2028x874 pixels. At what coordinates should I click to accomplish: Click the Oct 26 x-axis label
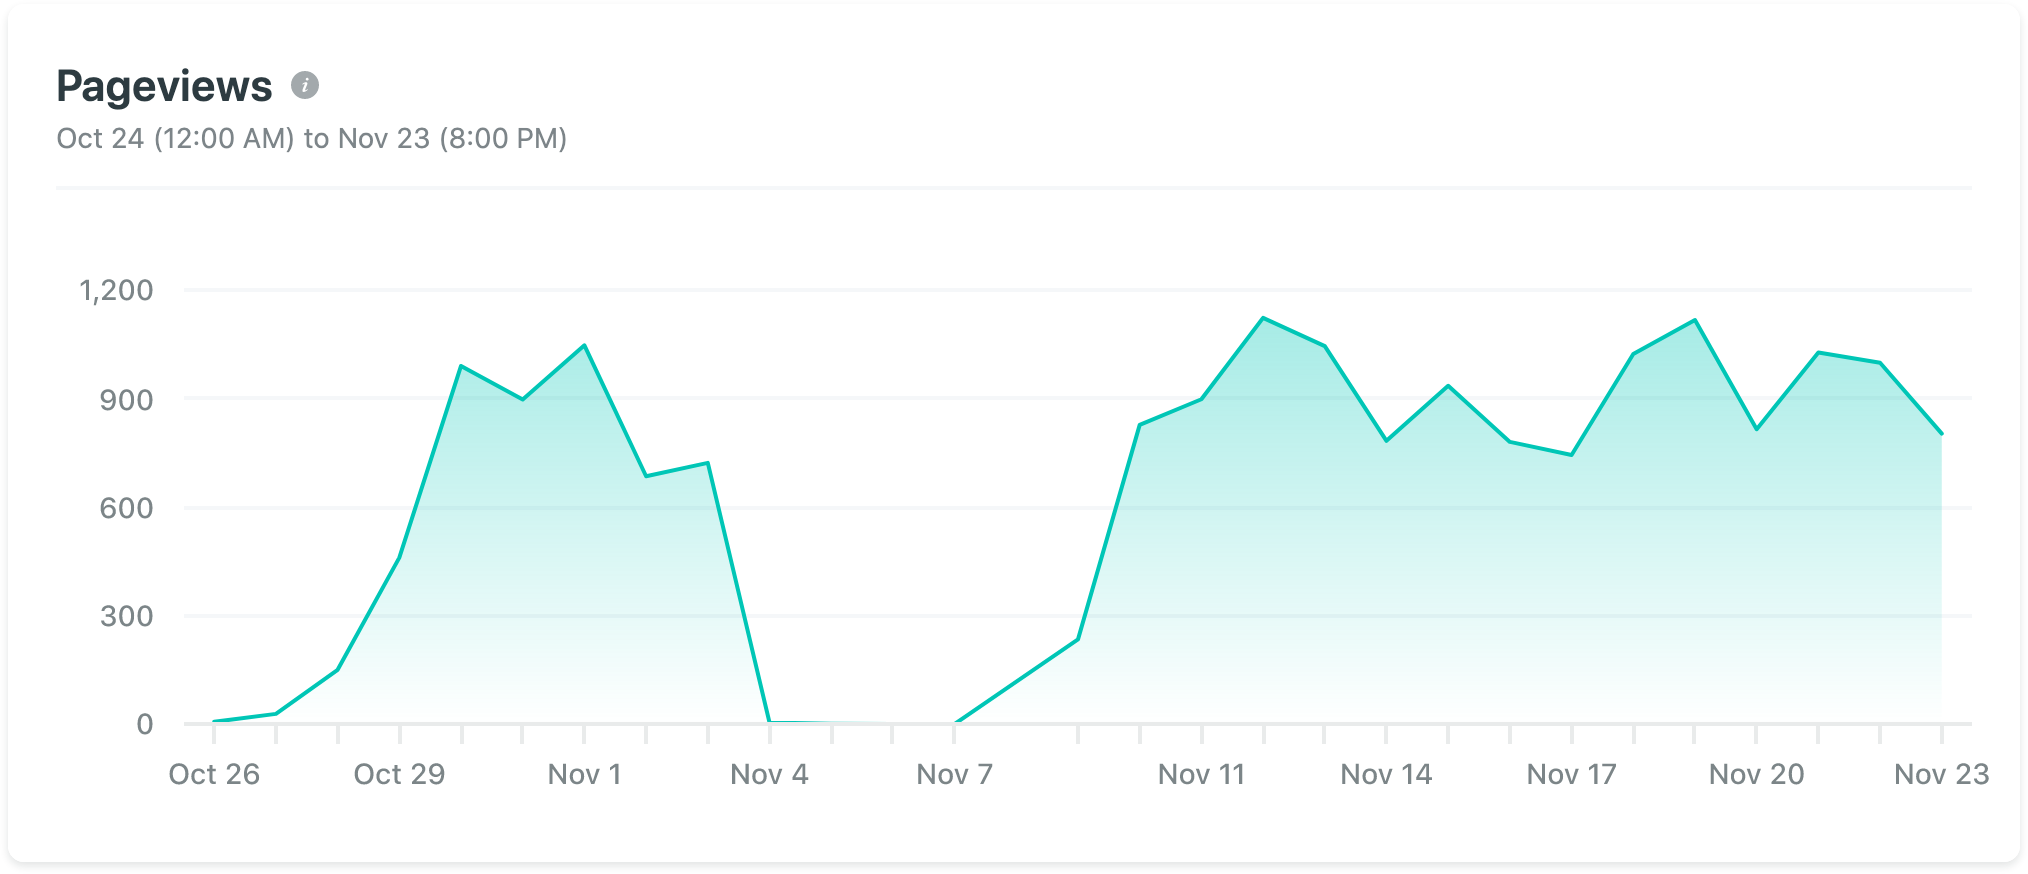point(214,774)
